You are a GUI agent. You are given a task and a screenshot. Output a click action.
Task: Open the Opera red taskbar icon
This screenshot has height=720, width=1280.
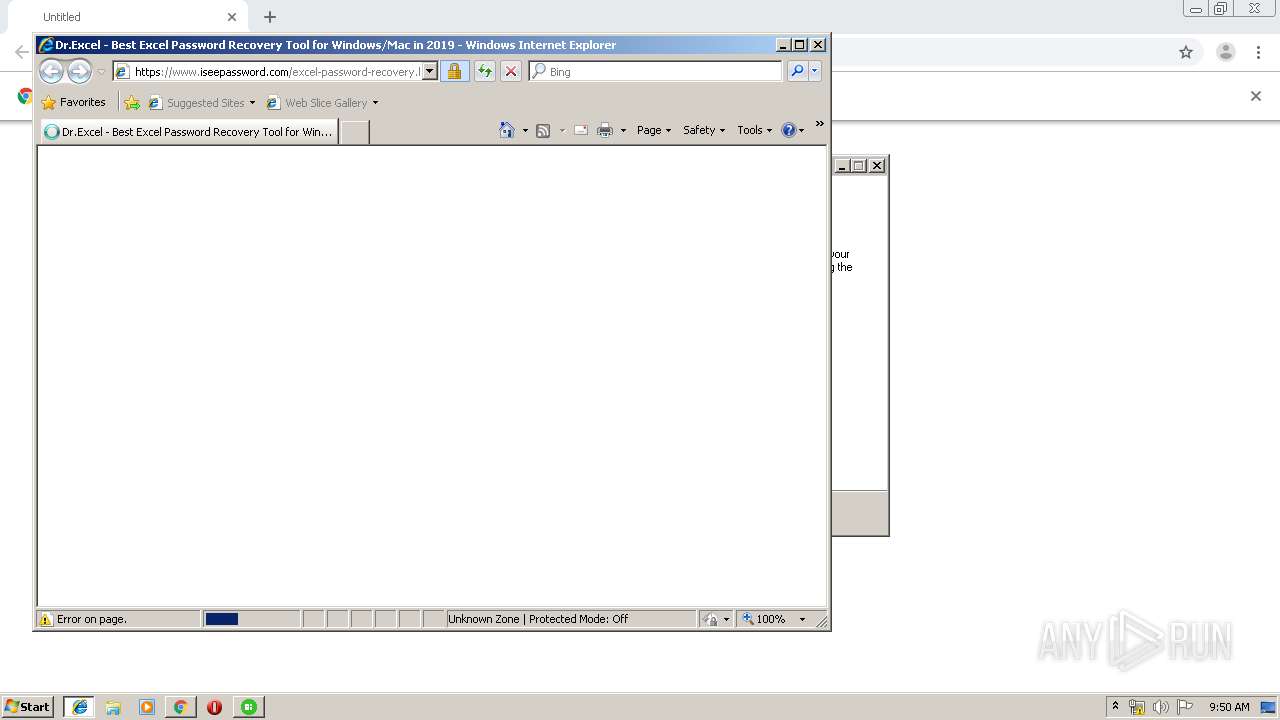[x=214, y=707]
